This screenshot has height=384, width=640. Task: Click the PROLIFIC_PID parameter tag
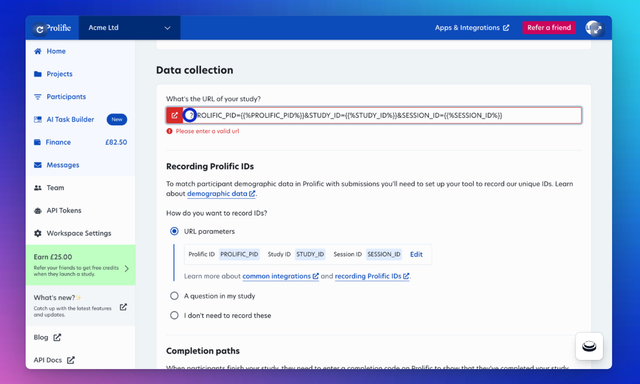pyautogui.click(x=239, y=254)
